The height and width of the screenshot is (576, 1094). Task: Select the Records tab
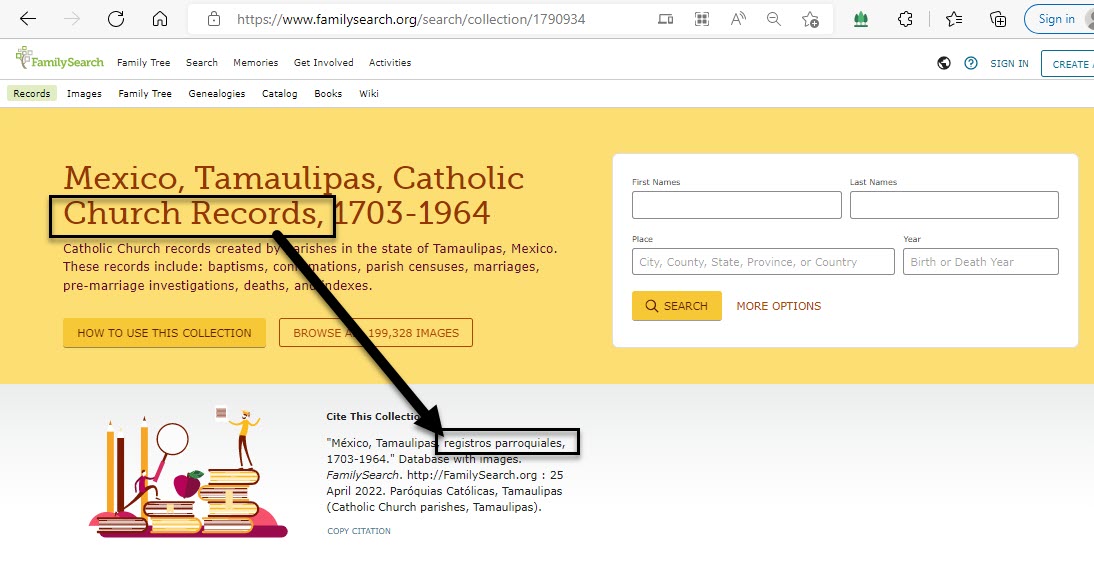32,93
